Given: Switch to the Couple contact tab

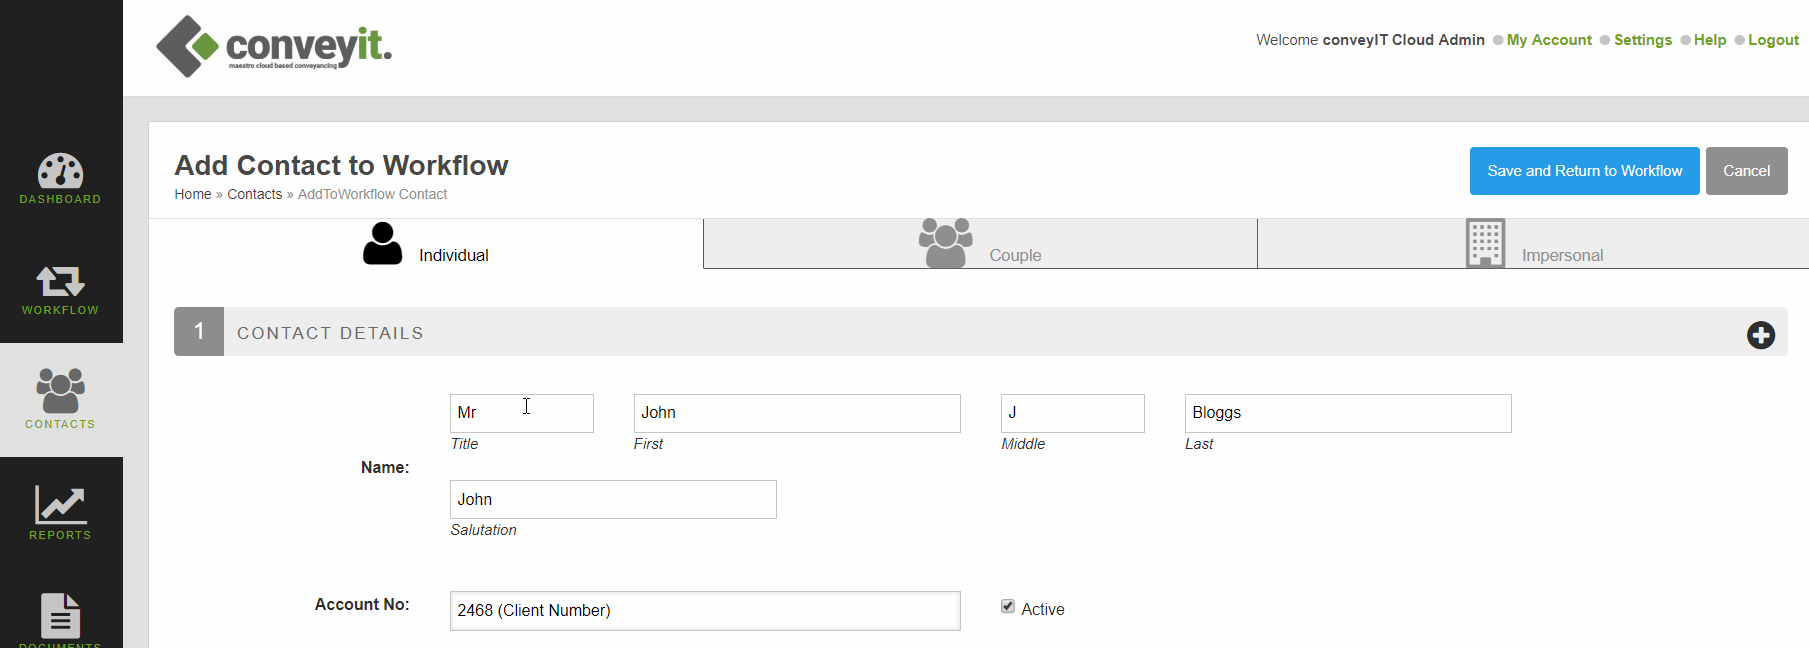Looking at the screenshot, I should tap(980, 245).
